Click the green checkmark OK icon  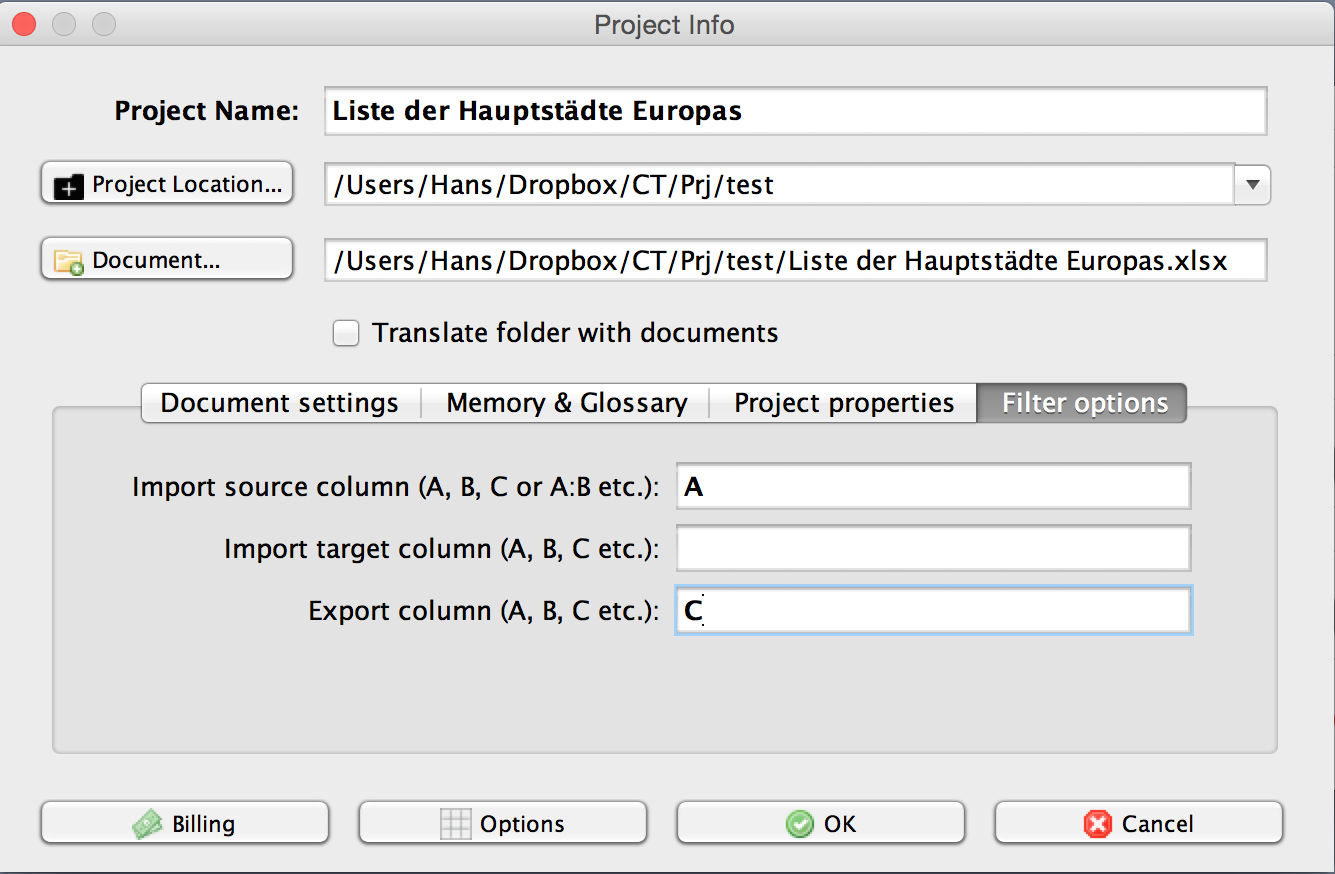799,824
